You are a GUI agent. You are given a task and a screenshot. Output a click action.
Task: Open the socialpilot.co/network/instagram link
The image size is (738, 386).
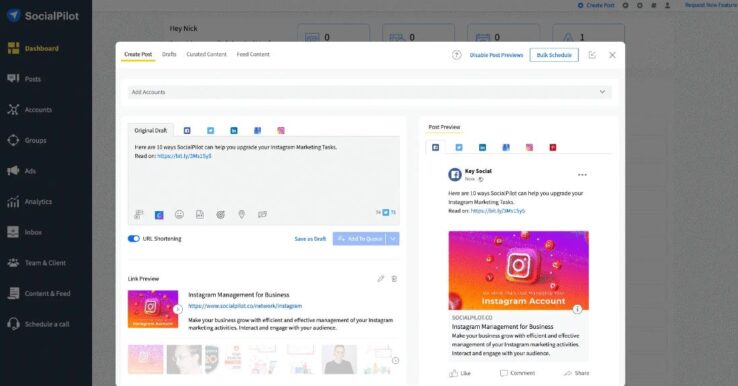[245, 306]
